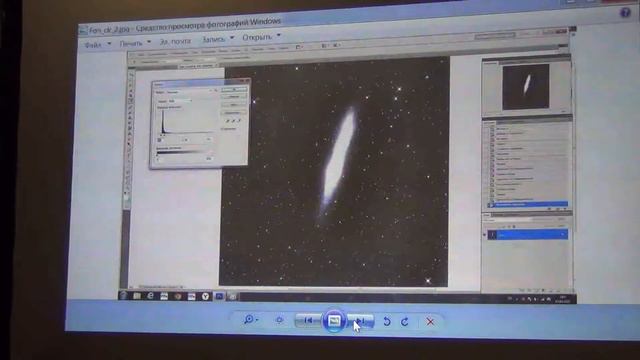Image resolution: width=640 pixels, height=360 pixels.
Task: Click the folder icon in pictured taskbar
Action: click(137, 296)
